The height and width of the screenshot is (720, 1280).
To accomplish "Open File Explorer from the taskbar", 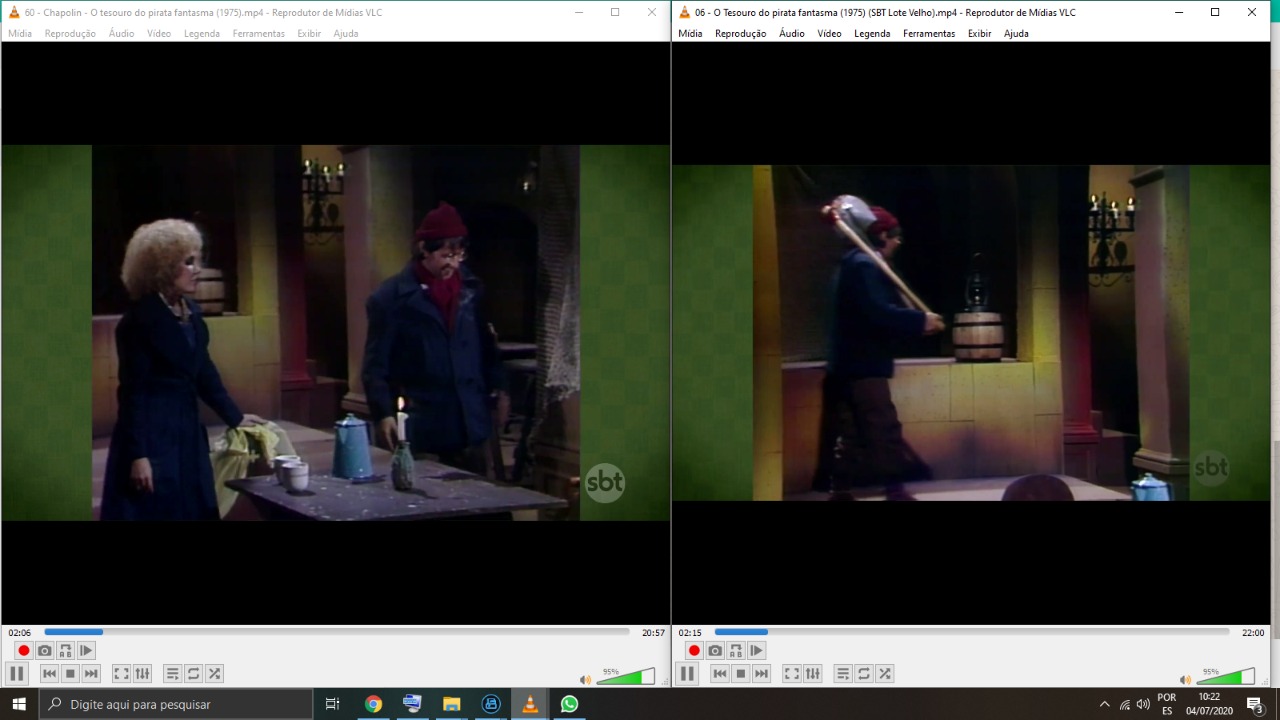I will tap(451, 704).
